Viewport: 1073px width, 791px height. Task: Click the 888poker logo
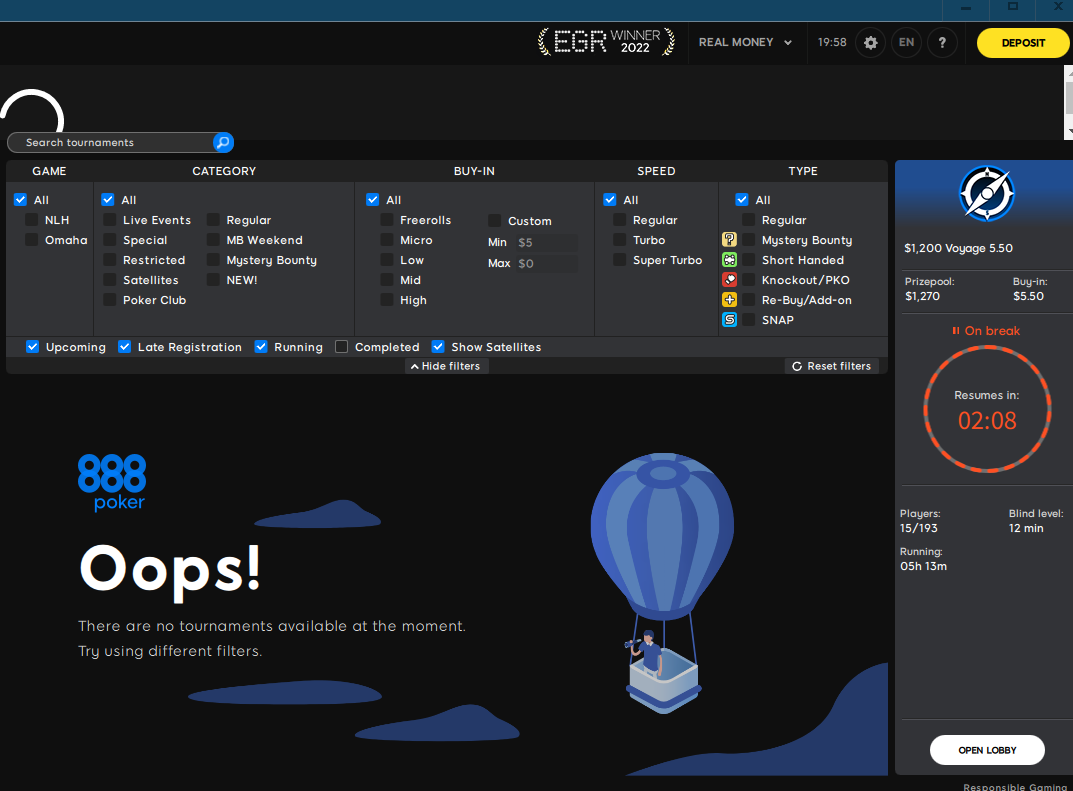coord(112,482)
